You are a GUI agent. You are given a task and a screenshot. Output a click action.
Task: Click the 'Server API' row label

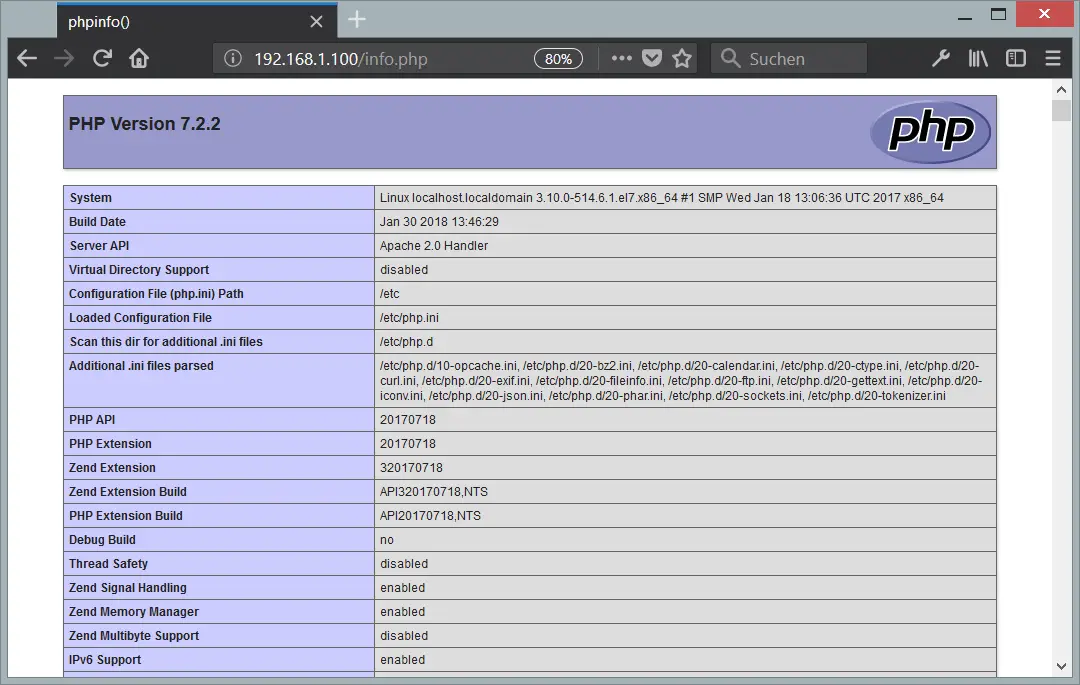(x=99, y=246)
